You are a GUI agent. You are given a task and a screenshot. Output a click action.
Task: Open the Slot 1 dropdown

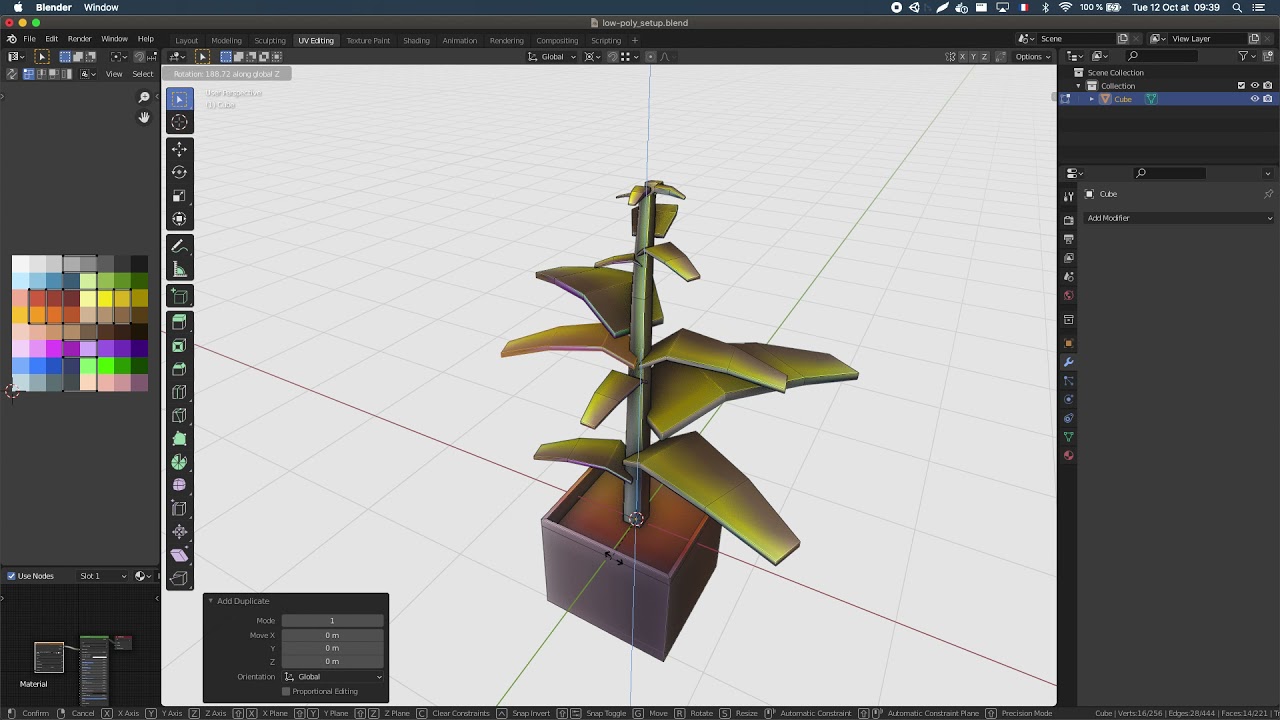104,576
